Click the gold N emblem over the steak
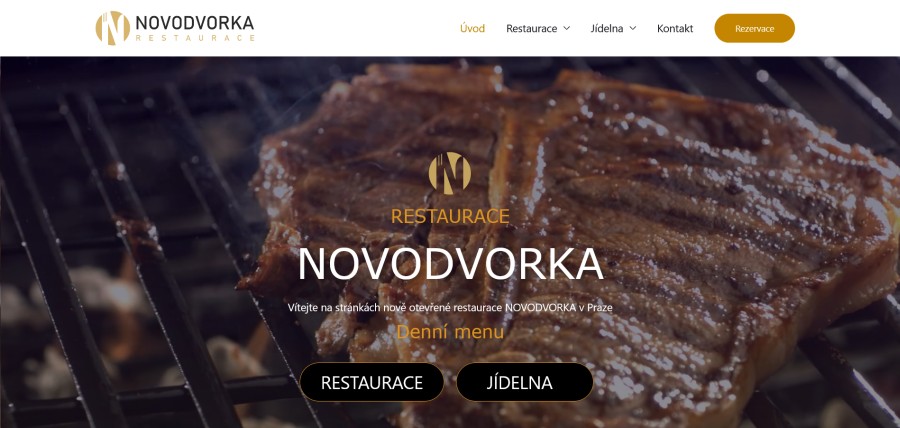The image size is (900, 428). (x=450, y=173)
